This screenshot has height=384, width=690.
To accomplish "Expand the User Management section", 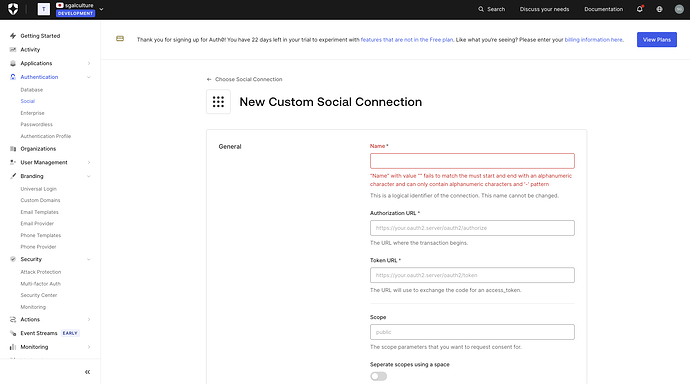I will pyautogui.click(x=89, y=162).
